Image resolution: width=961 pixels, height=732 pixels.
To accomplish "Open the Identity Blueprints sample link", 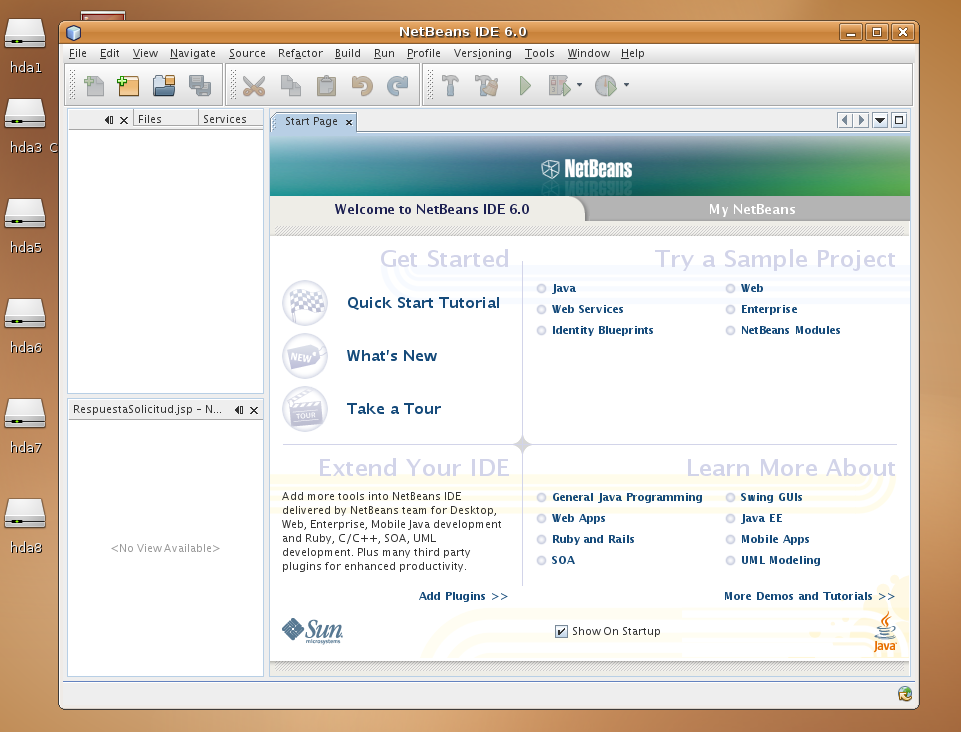I will click(x=602, y=330).
